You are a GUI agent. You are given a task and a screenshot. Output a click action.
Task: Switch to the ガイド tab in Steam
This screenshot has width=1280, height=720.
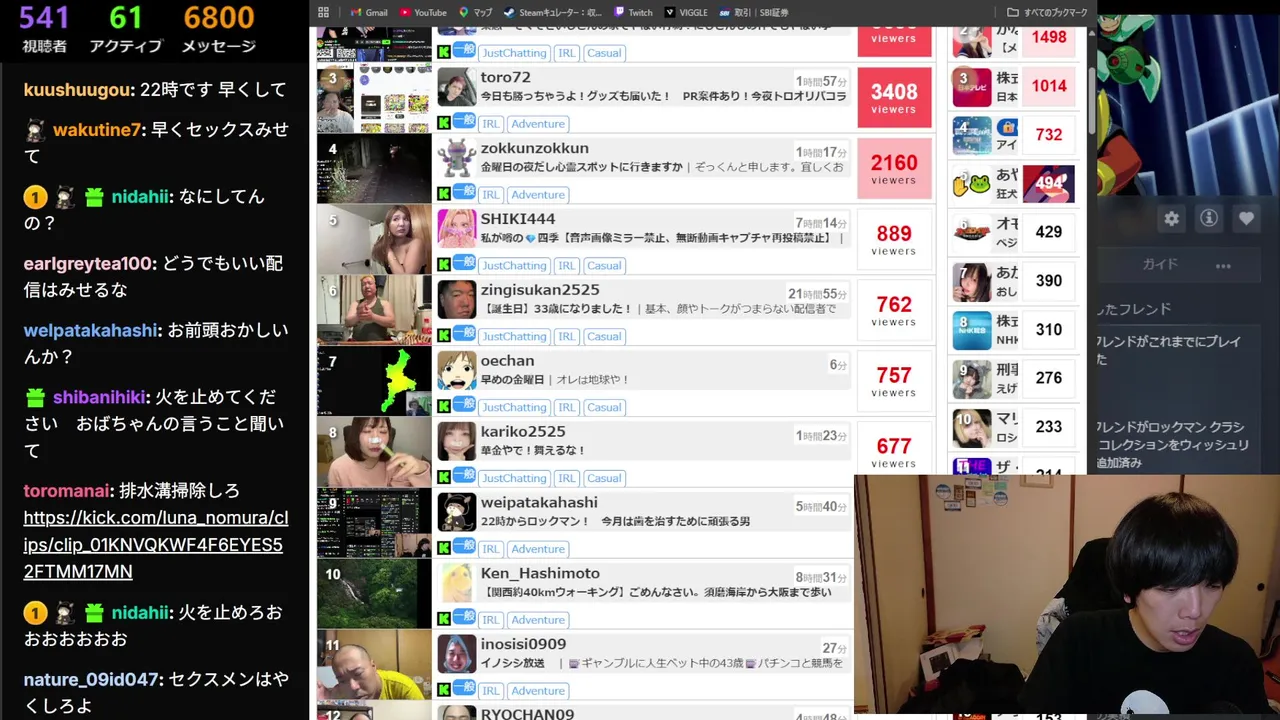tap(1160, 264)
